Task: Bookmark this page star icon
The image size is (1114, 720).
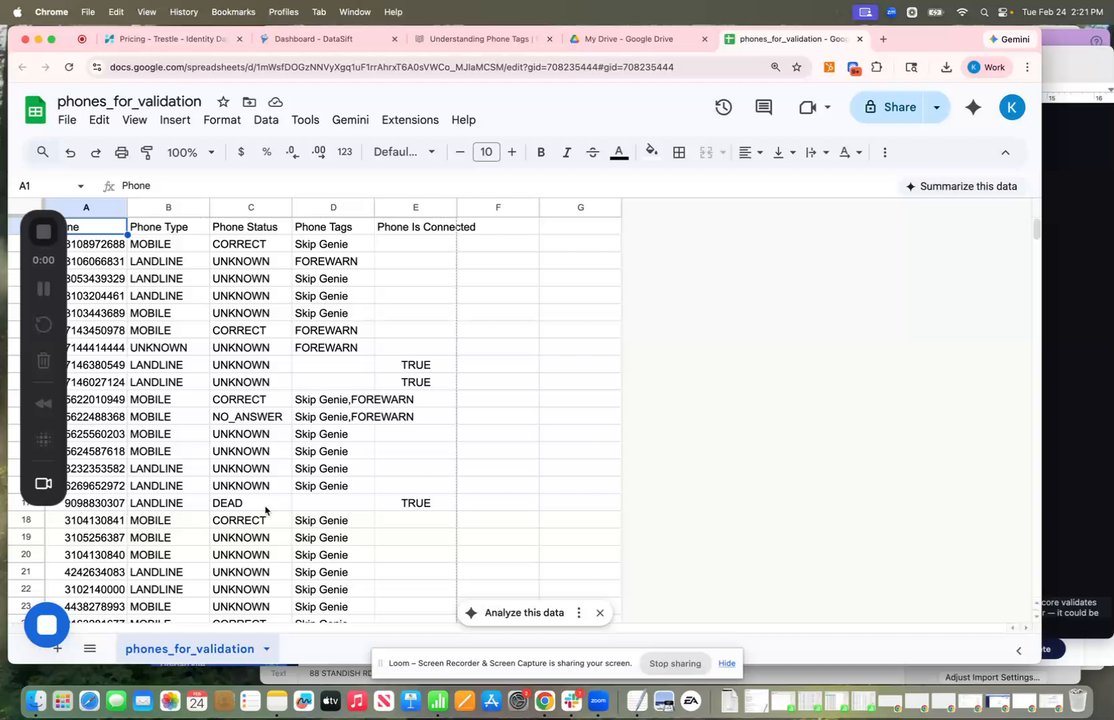Action: pos(796,67)
